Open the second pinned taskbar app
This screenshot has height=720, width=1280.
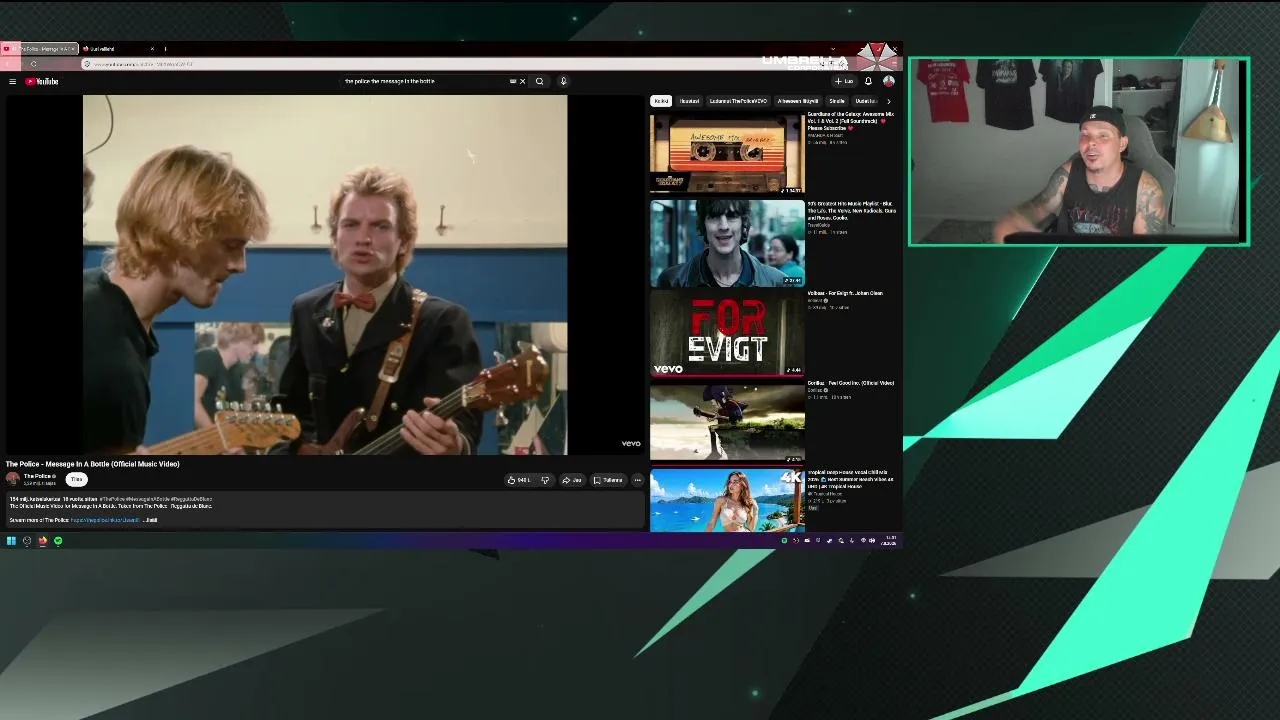click(27, 541)
